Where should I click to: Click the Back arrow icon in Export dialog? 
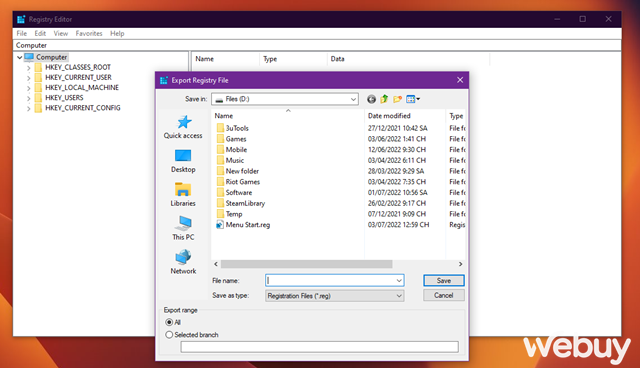tap(371, 99)
